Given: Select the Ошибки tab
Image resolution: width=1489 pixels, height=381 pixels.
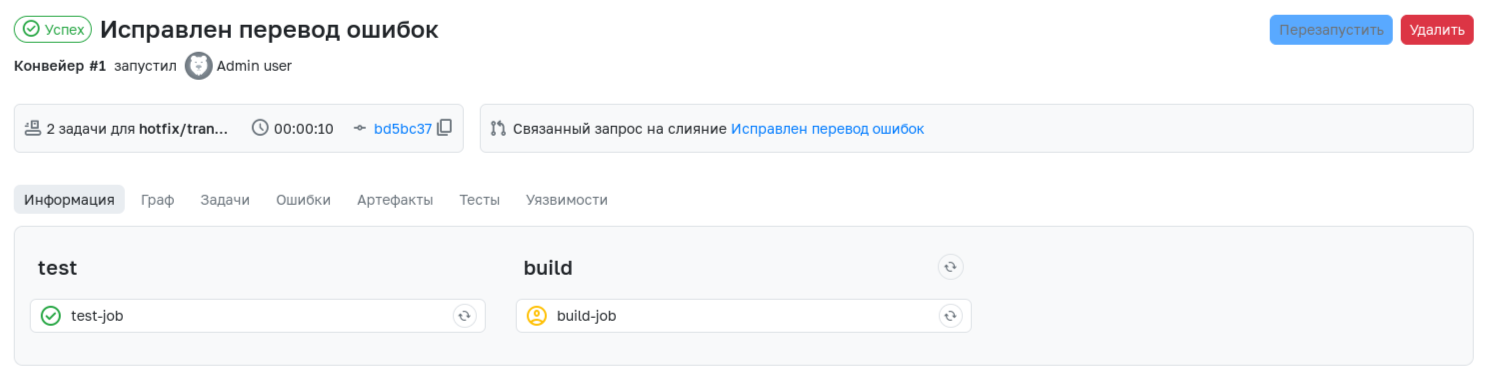Looking at the screenshot, I should [x=303, y=199].
